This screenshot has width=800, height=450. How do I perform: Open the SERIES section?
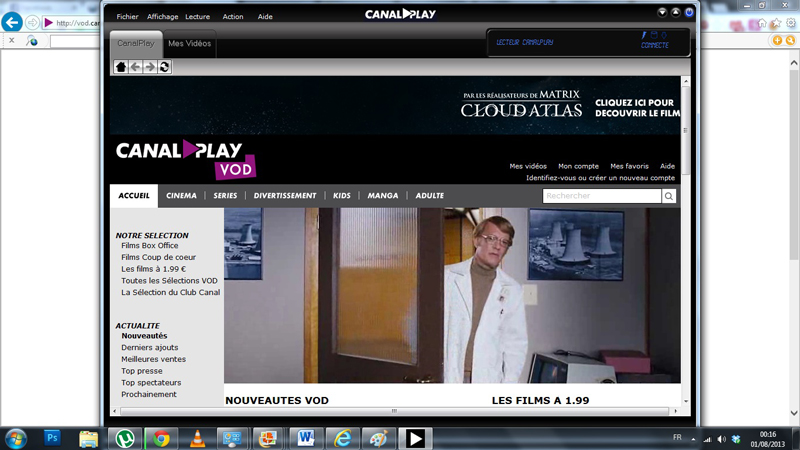click(x=225, y=196)
